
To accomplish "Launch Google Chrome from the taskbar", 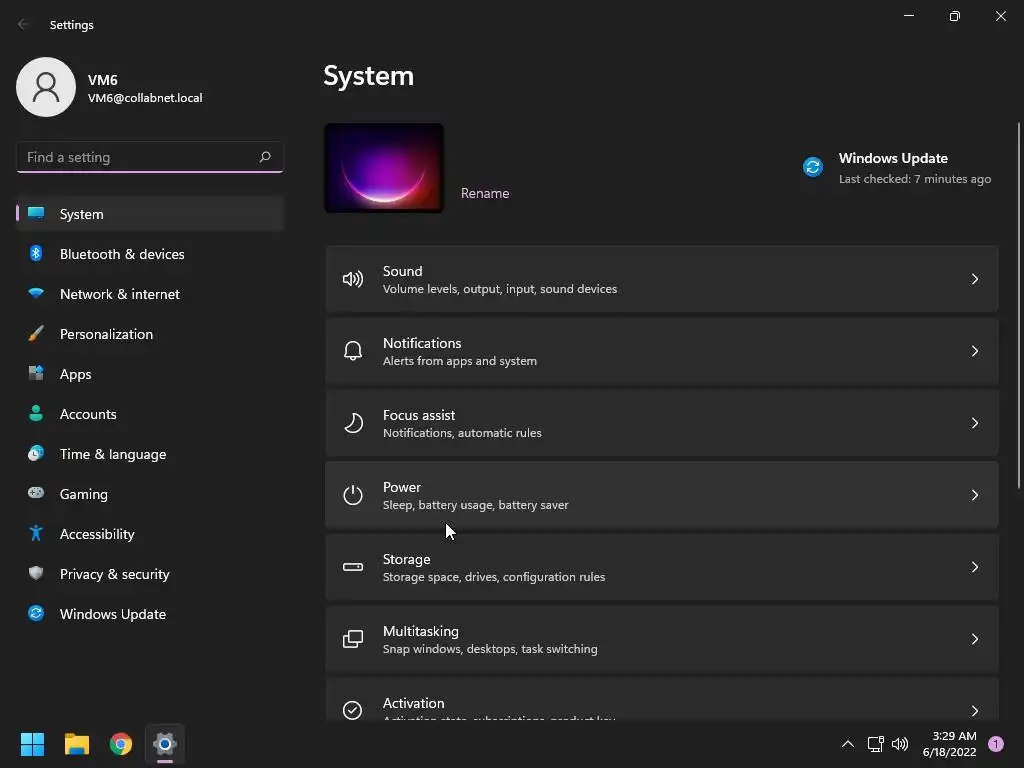I will click(121, 744).
